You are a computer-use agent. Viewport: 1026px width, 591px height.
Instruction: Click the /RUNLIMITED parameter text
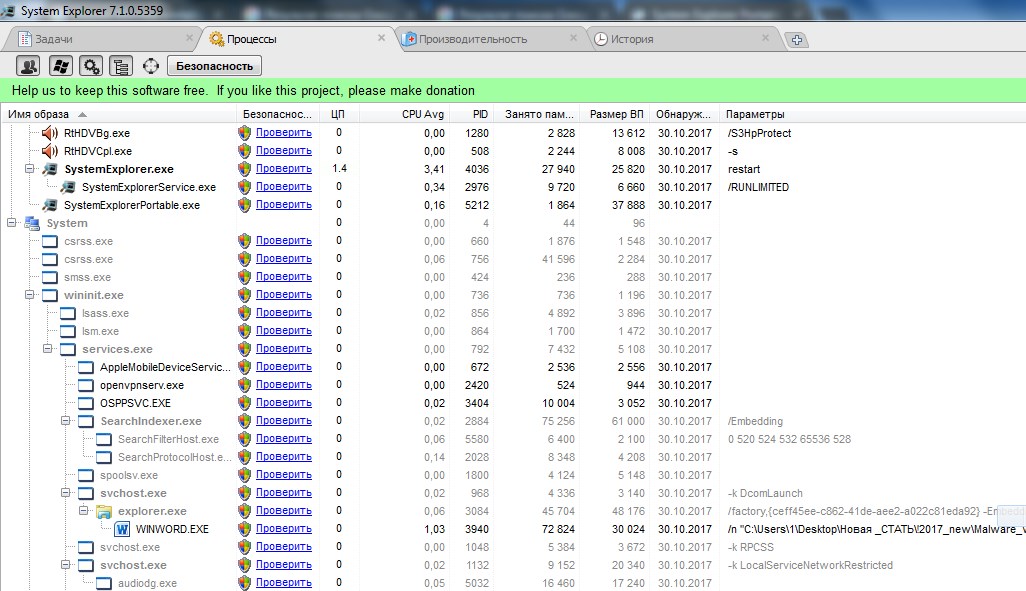tap(758, 187)
